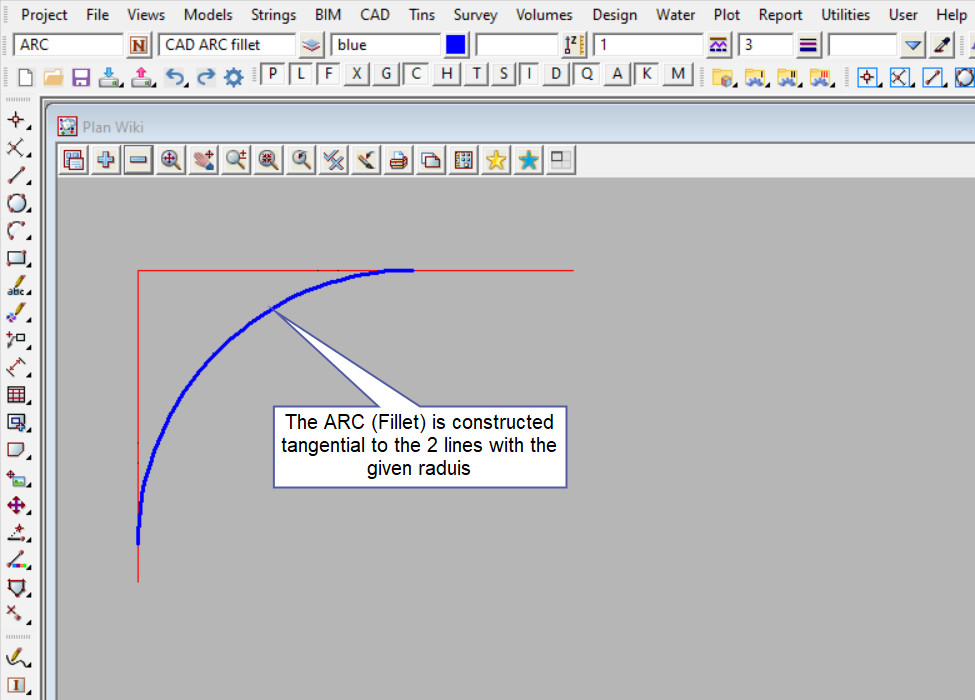975x700 pixels.
Task: Open the model layers picker beside CAD ARC fillet
Action: tap(312, 45)
